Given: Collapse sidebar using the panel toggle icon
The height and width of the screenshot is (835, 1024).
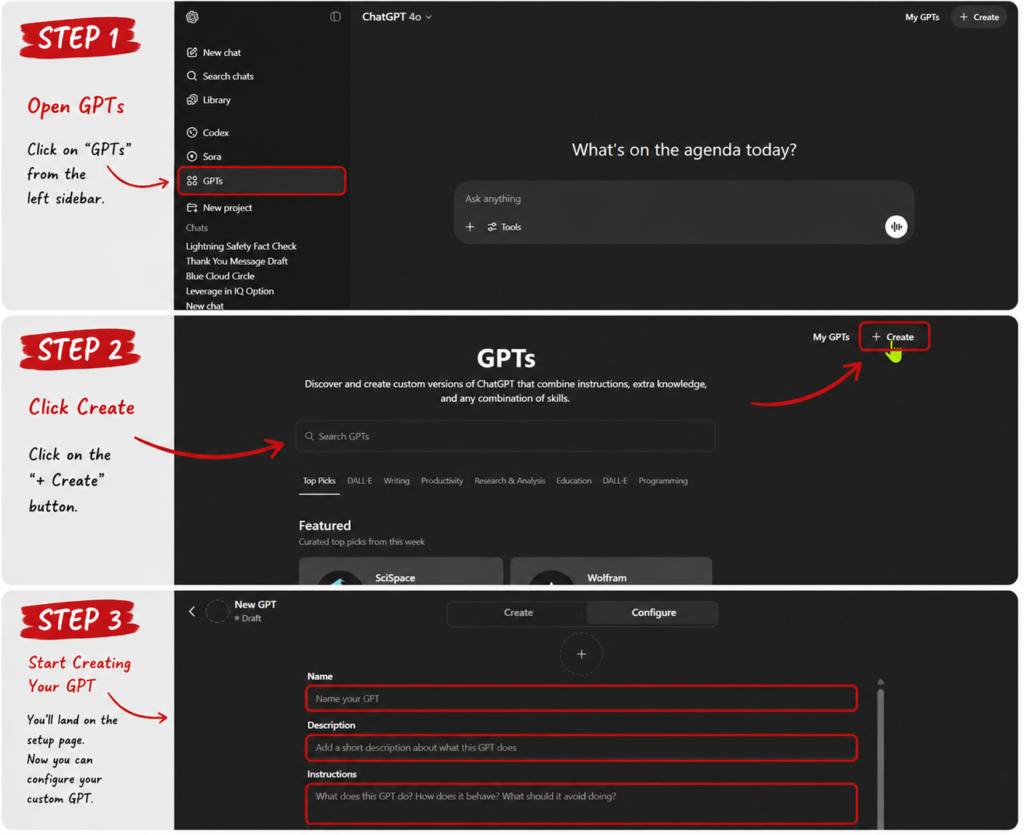Looking at the screenshot, I should (x=335, y=17).
